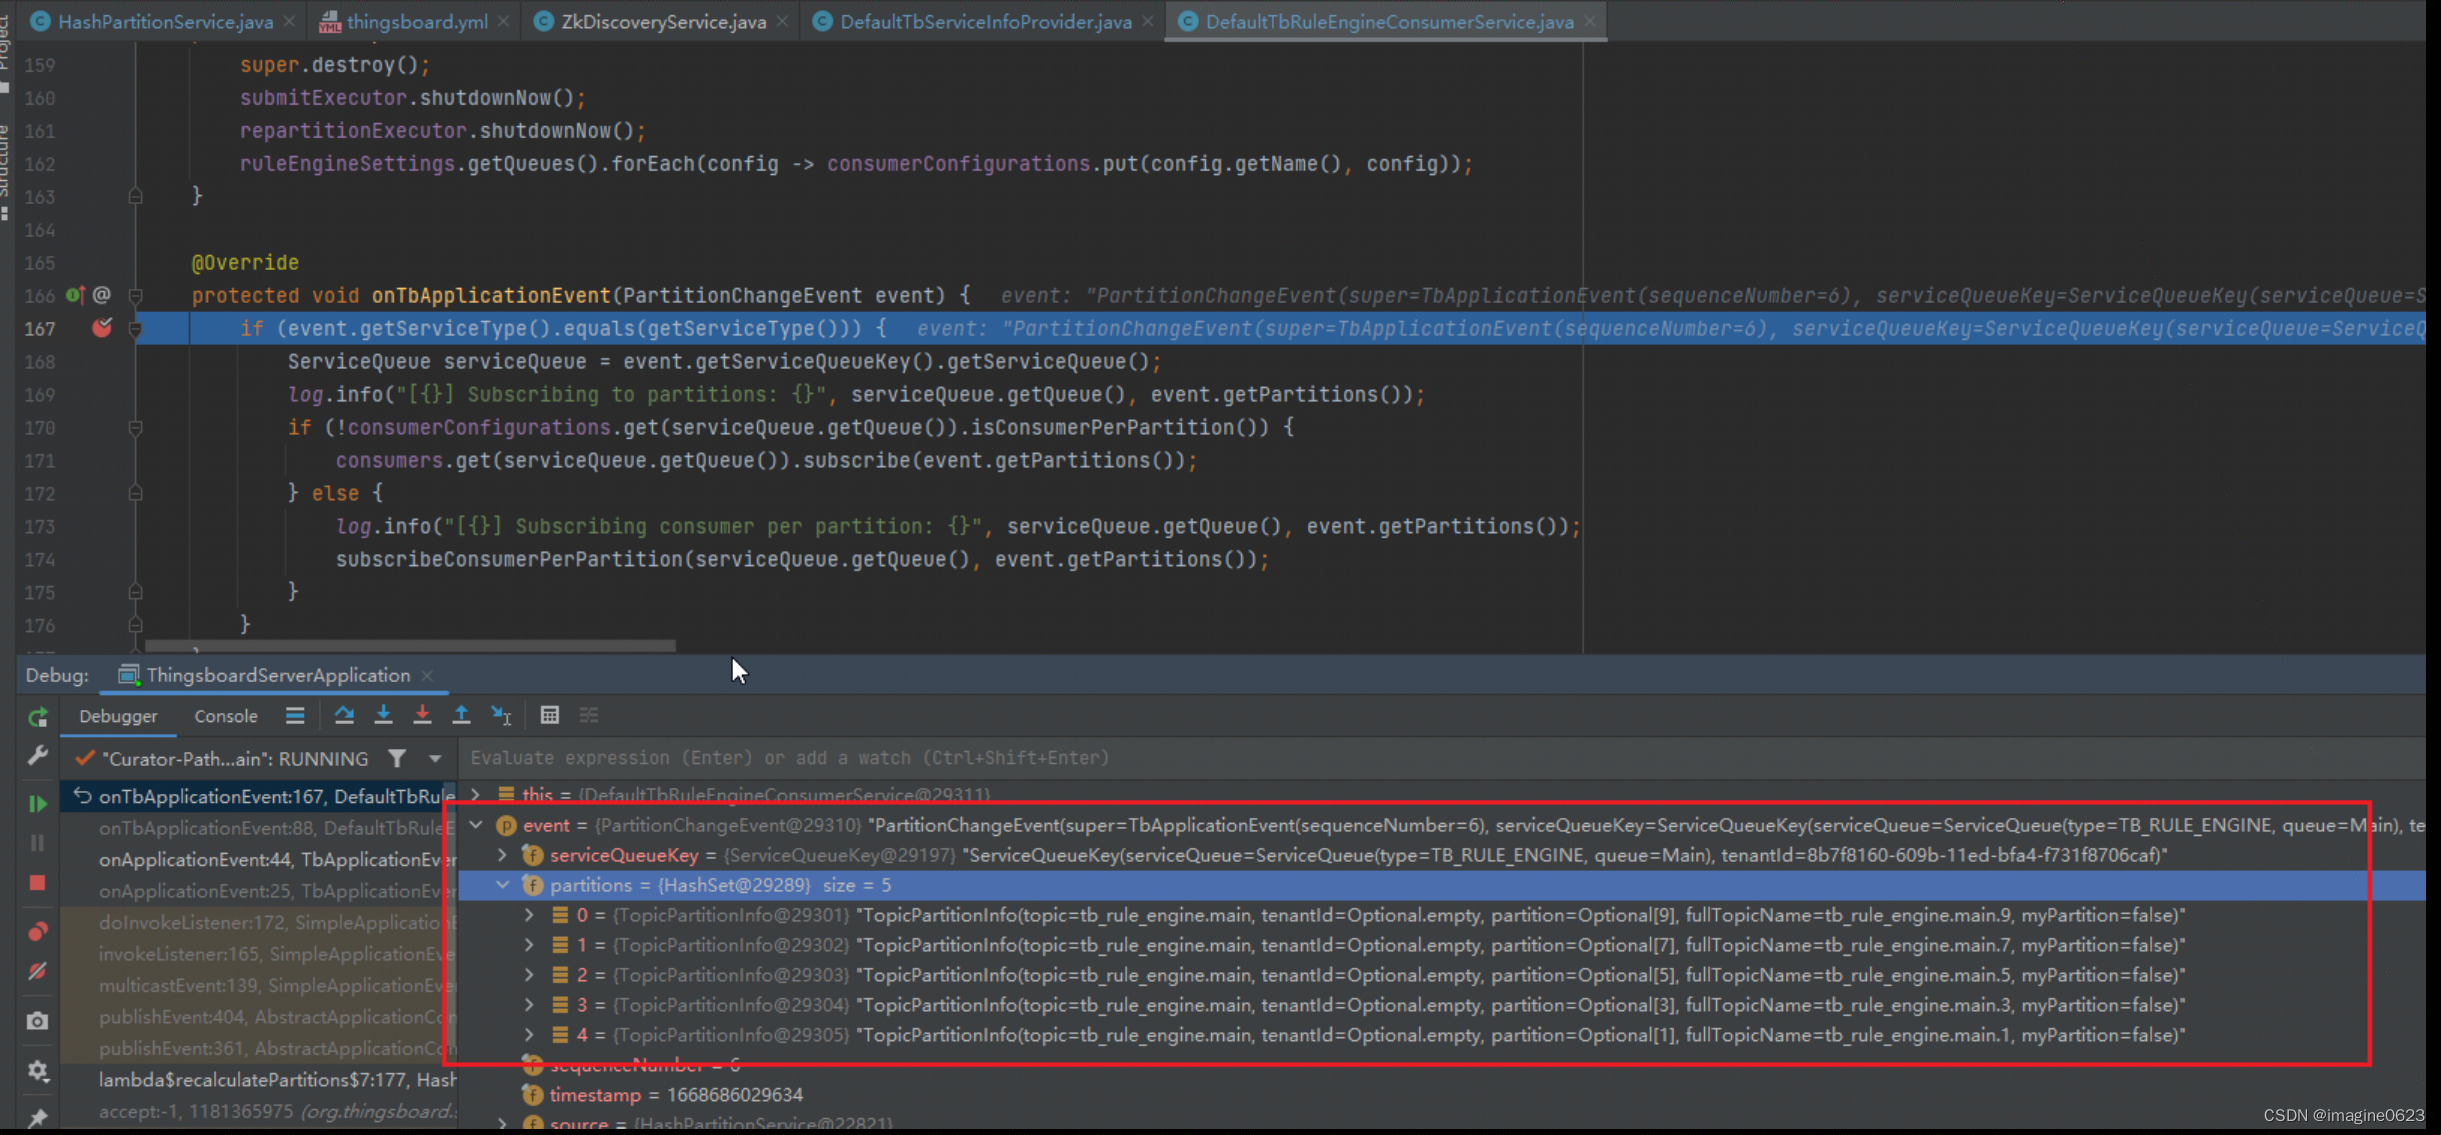
Task: Close the HashPartitionService.java tab
Action: click(x=289, y=21)
